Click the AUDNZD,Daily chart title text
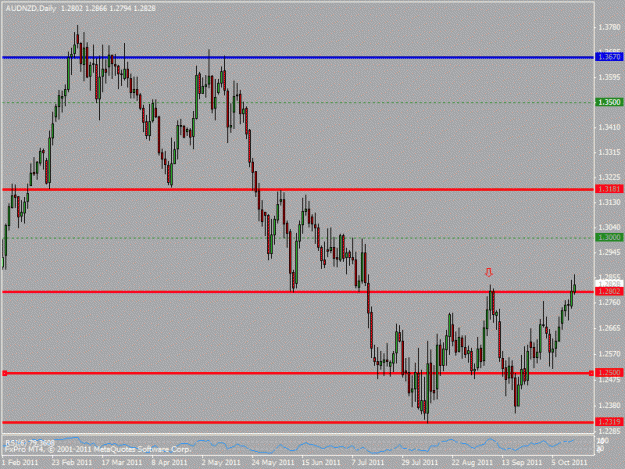Image resolution: width=625 pixels, height=469 pixels. click(x=31, y=8)
